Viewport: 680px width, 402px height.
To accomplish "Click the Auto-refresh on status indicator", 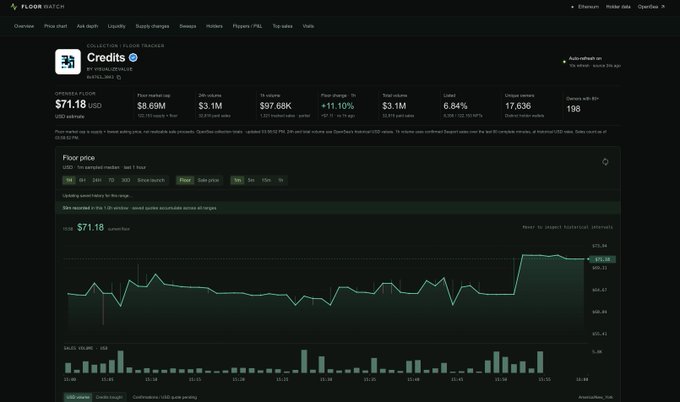I will (x=585, y=58).
